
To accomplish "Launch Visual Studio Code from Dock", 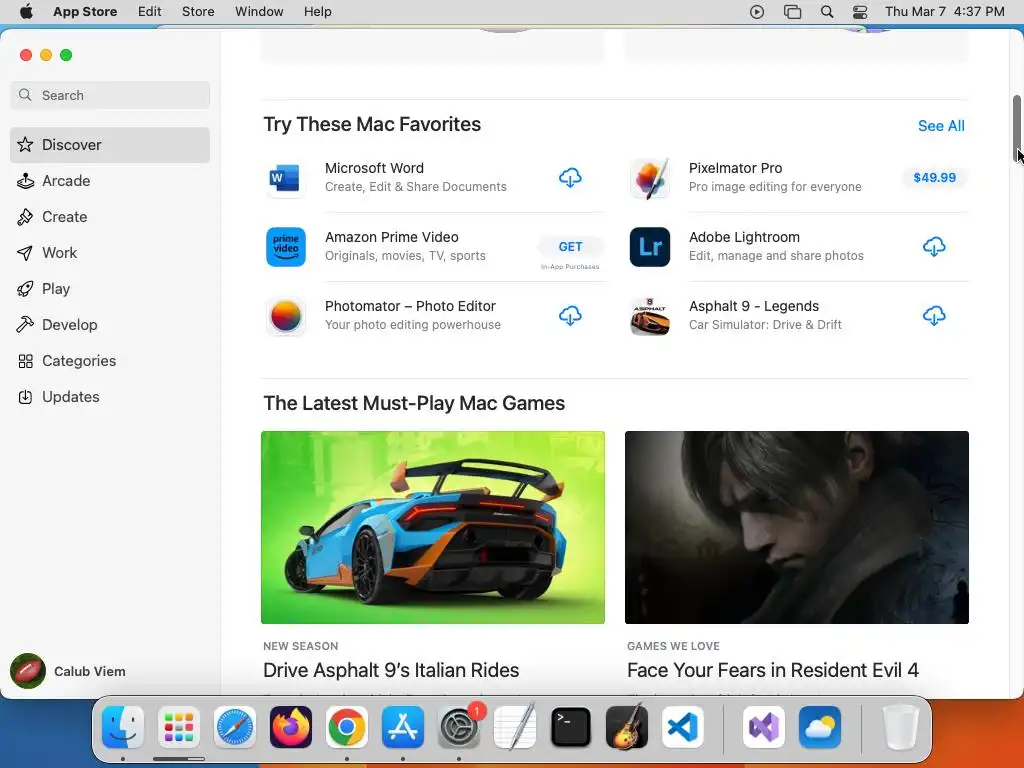I will point(683,727).
